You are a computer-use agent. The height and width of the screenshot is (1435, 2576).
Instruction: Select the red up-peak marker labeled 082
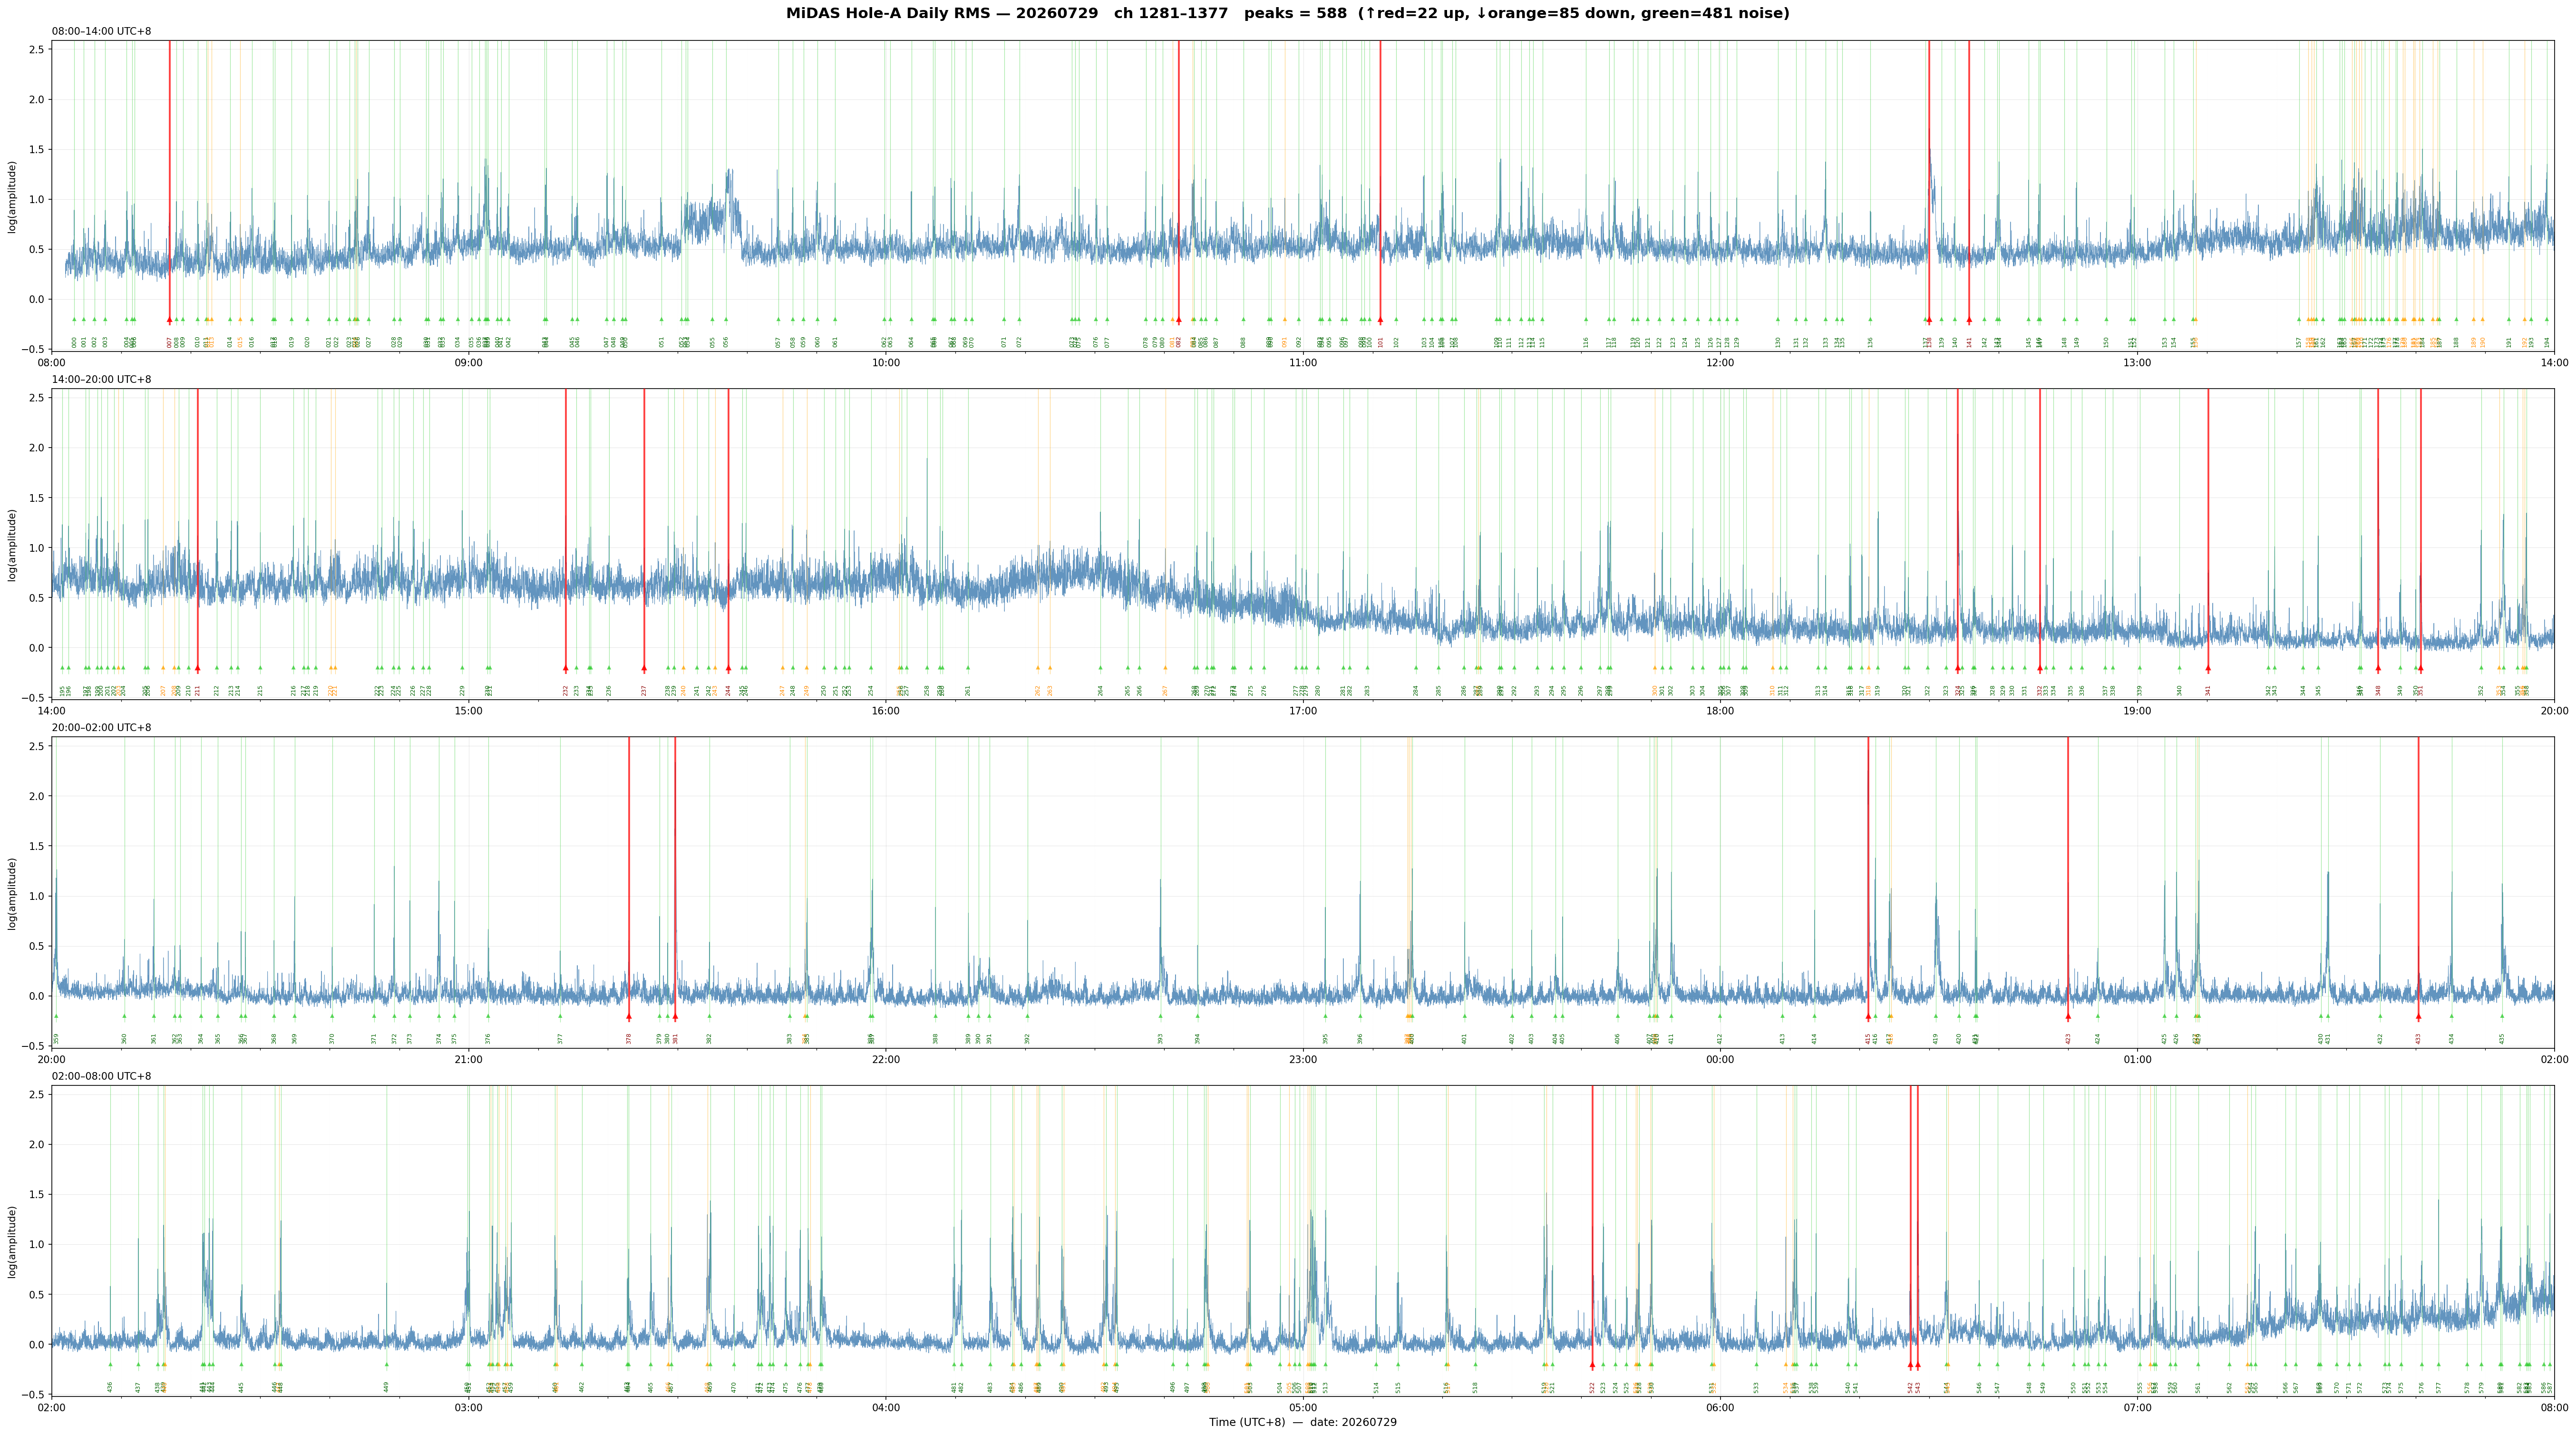[1178, 320]
